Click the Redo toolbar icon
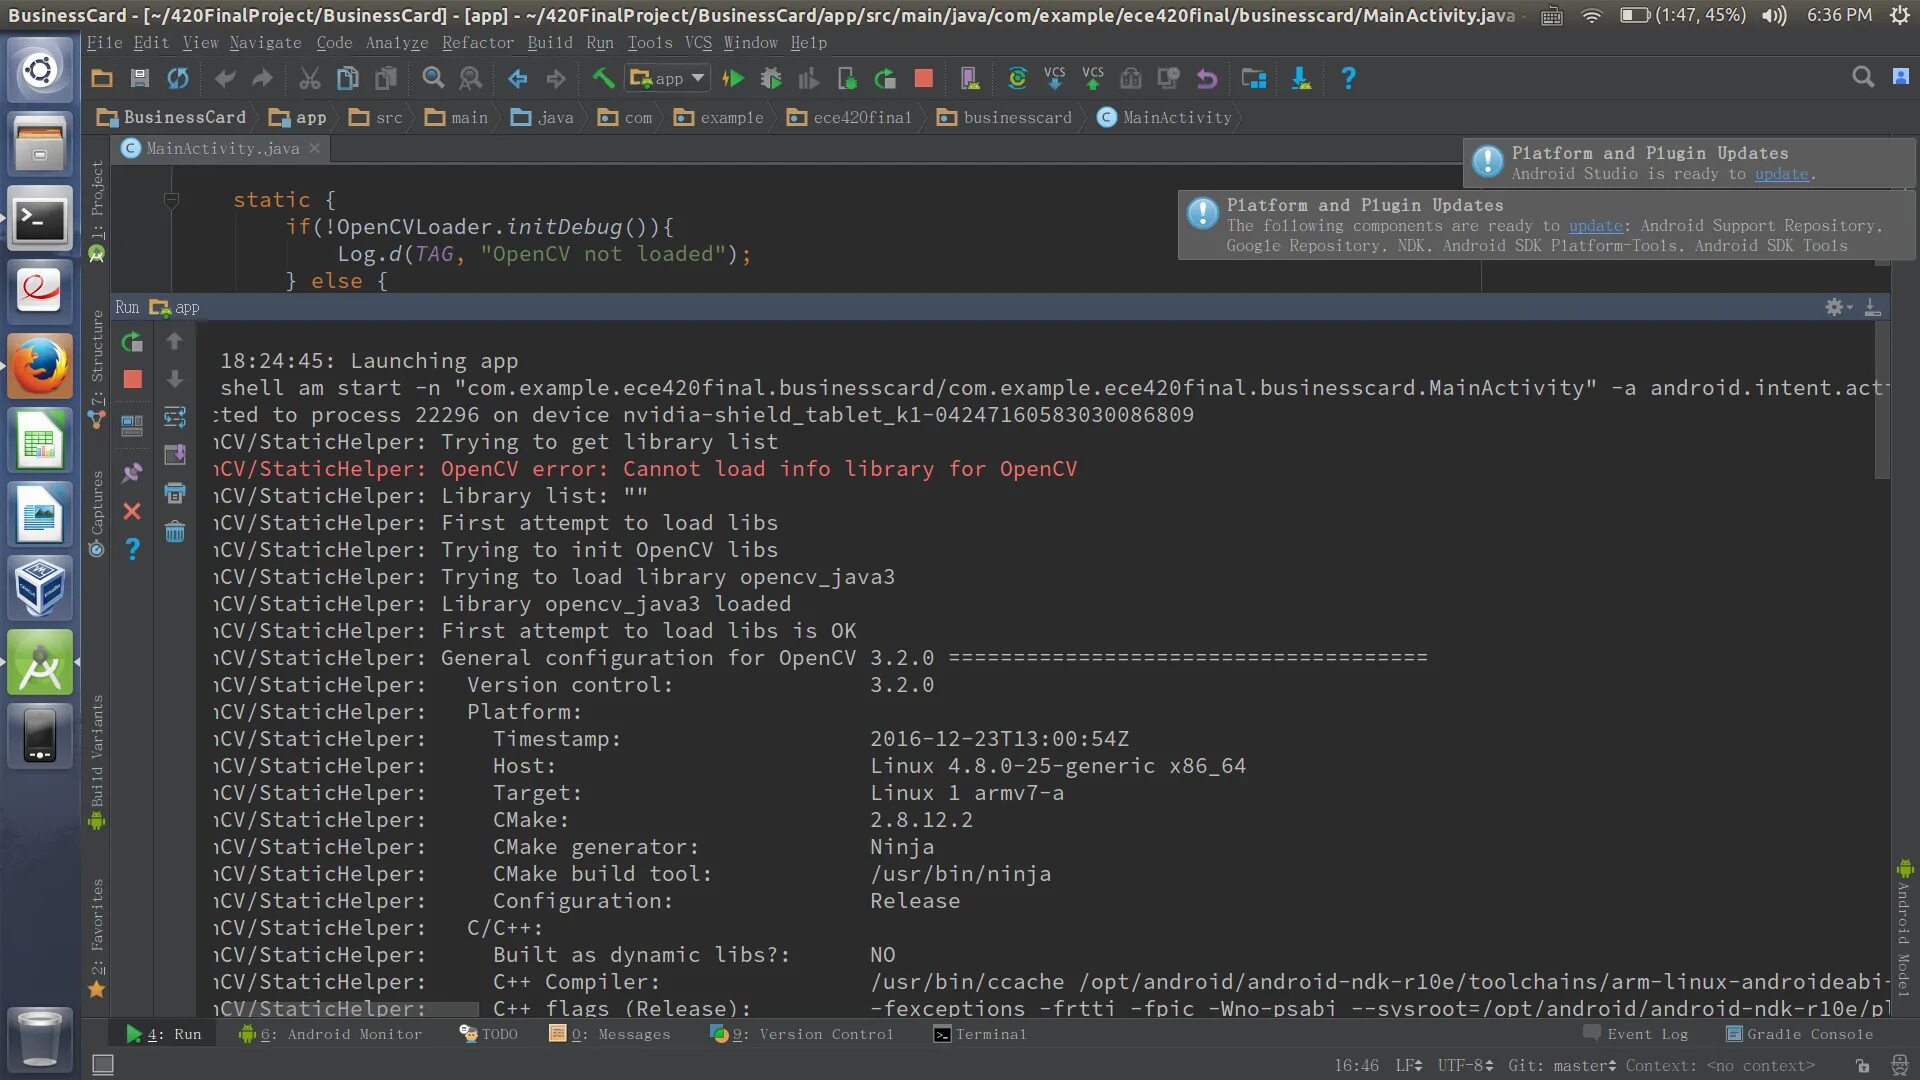The width and height of the screenshot is (1920, 1080). [x=262, y=78]
